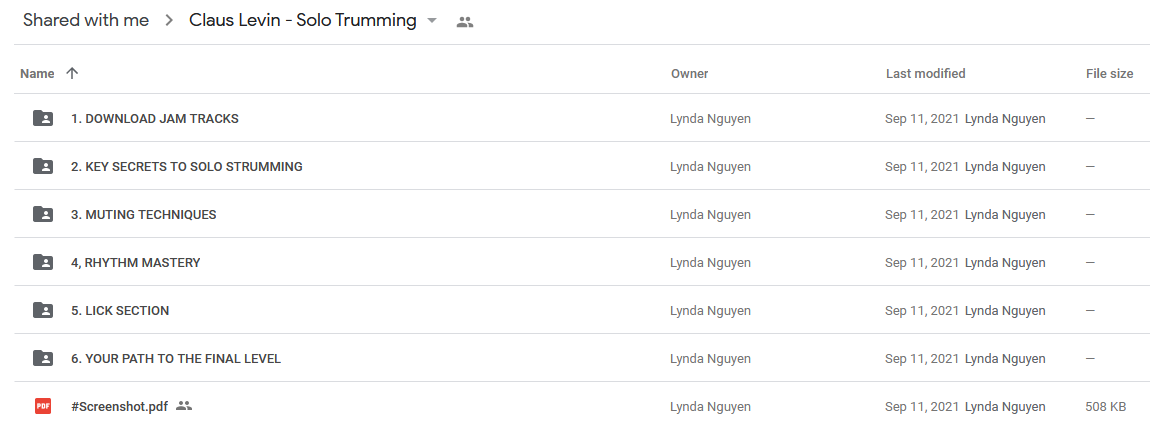This screenshot has width=1150, height=422.
Task: Click the red PDF icon of #Screenshot.pdf
Action: tap(43, 406)
